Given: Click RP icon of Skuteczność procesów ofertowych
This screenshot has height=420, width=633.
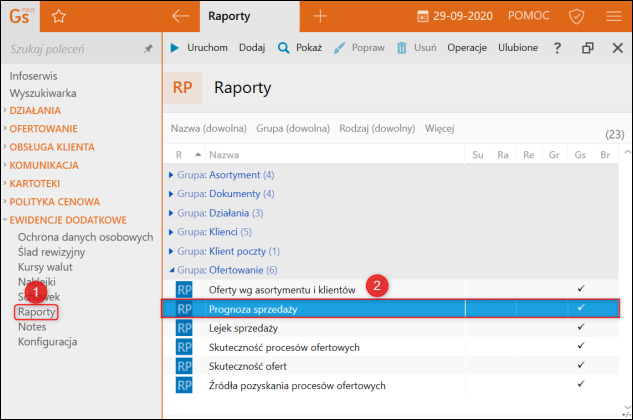Looking at the screenshot, I should pyautogui.click(x=184, y=347).
